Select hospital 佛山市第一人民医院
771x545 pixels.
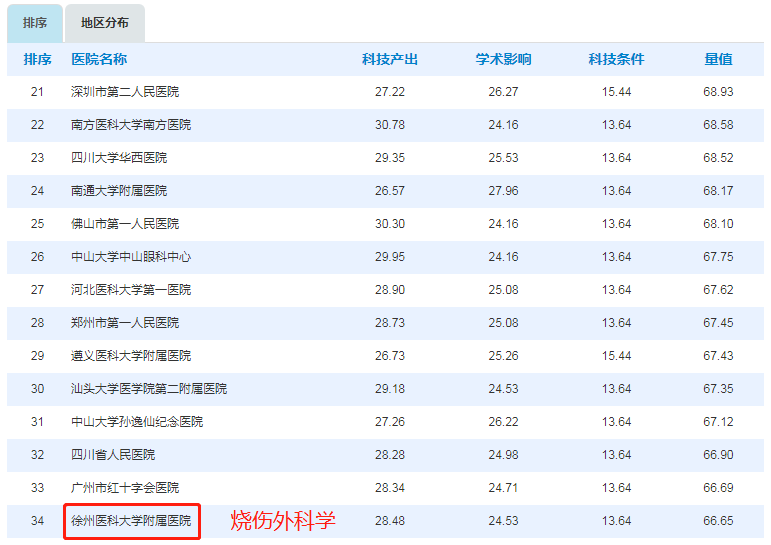coord(125,224)
